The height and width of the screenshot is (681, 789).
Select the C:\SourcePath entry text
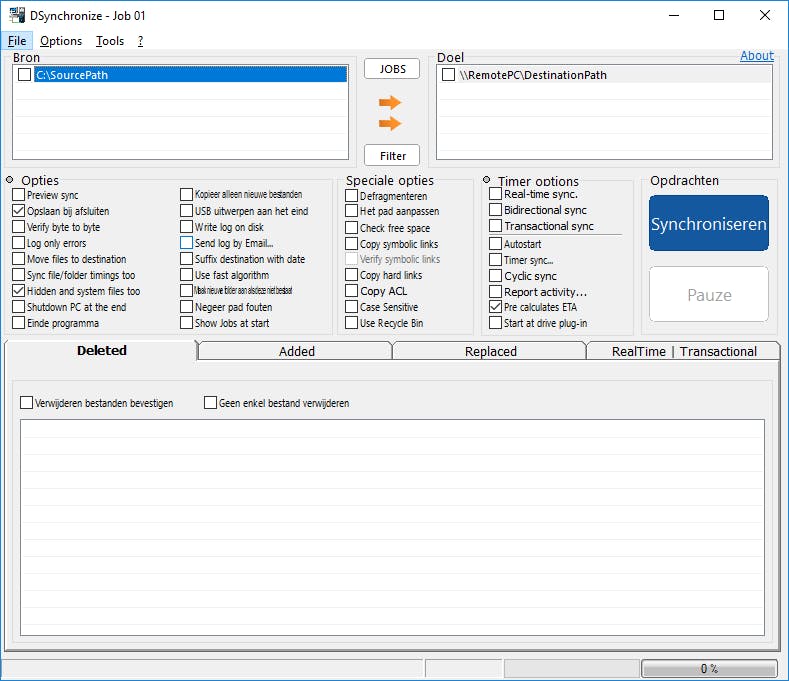click(71, 75)
